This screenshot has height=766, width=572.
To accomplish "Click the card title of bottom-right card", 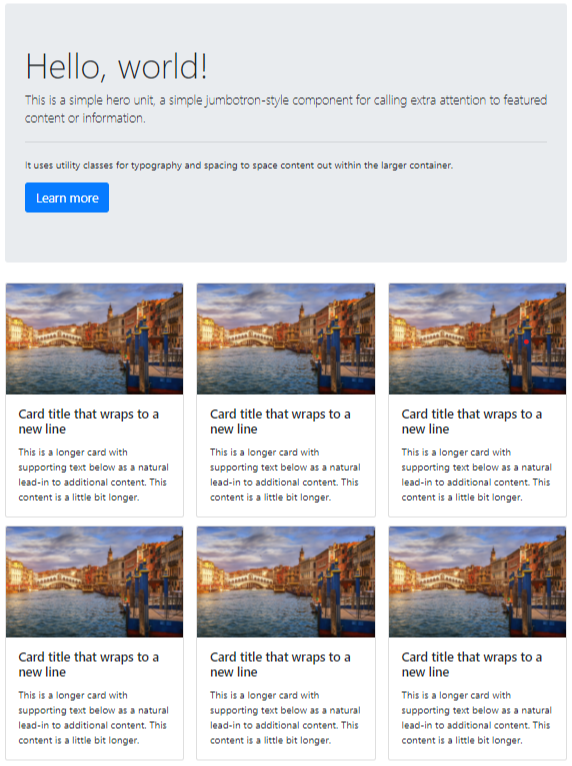I will [472, 664].
